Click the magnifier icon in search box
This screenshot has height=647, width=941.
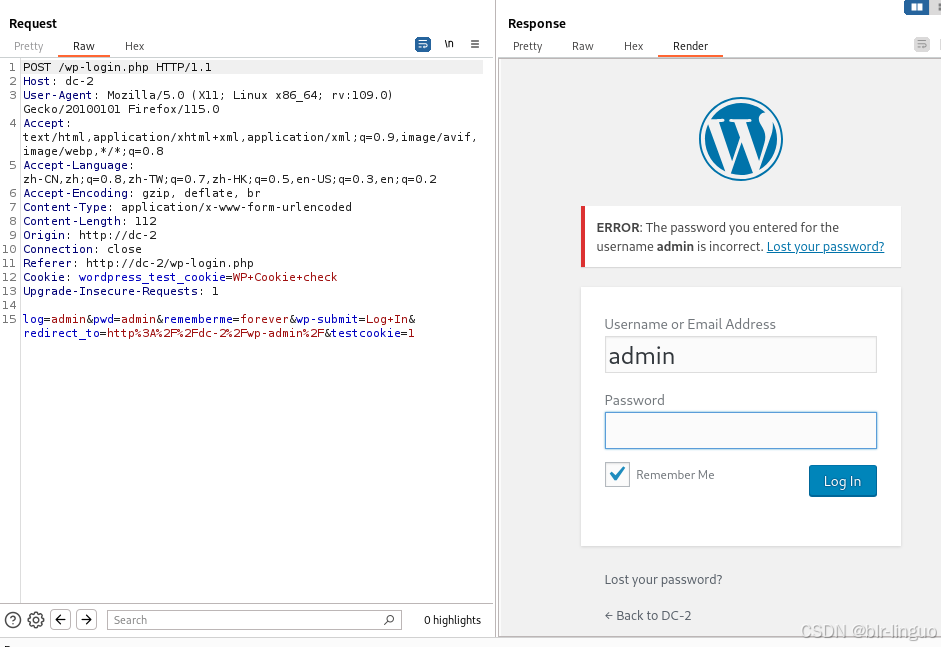(389, 619)
